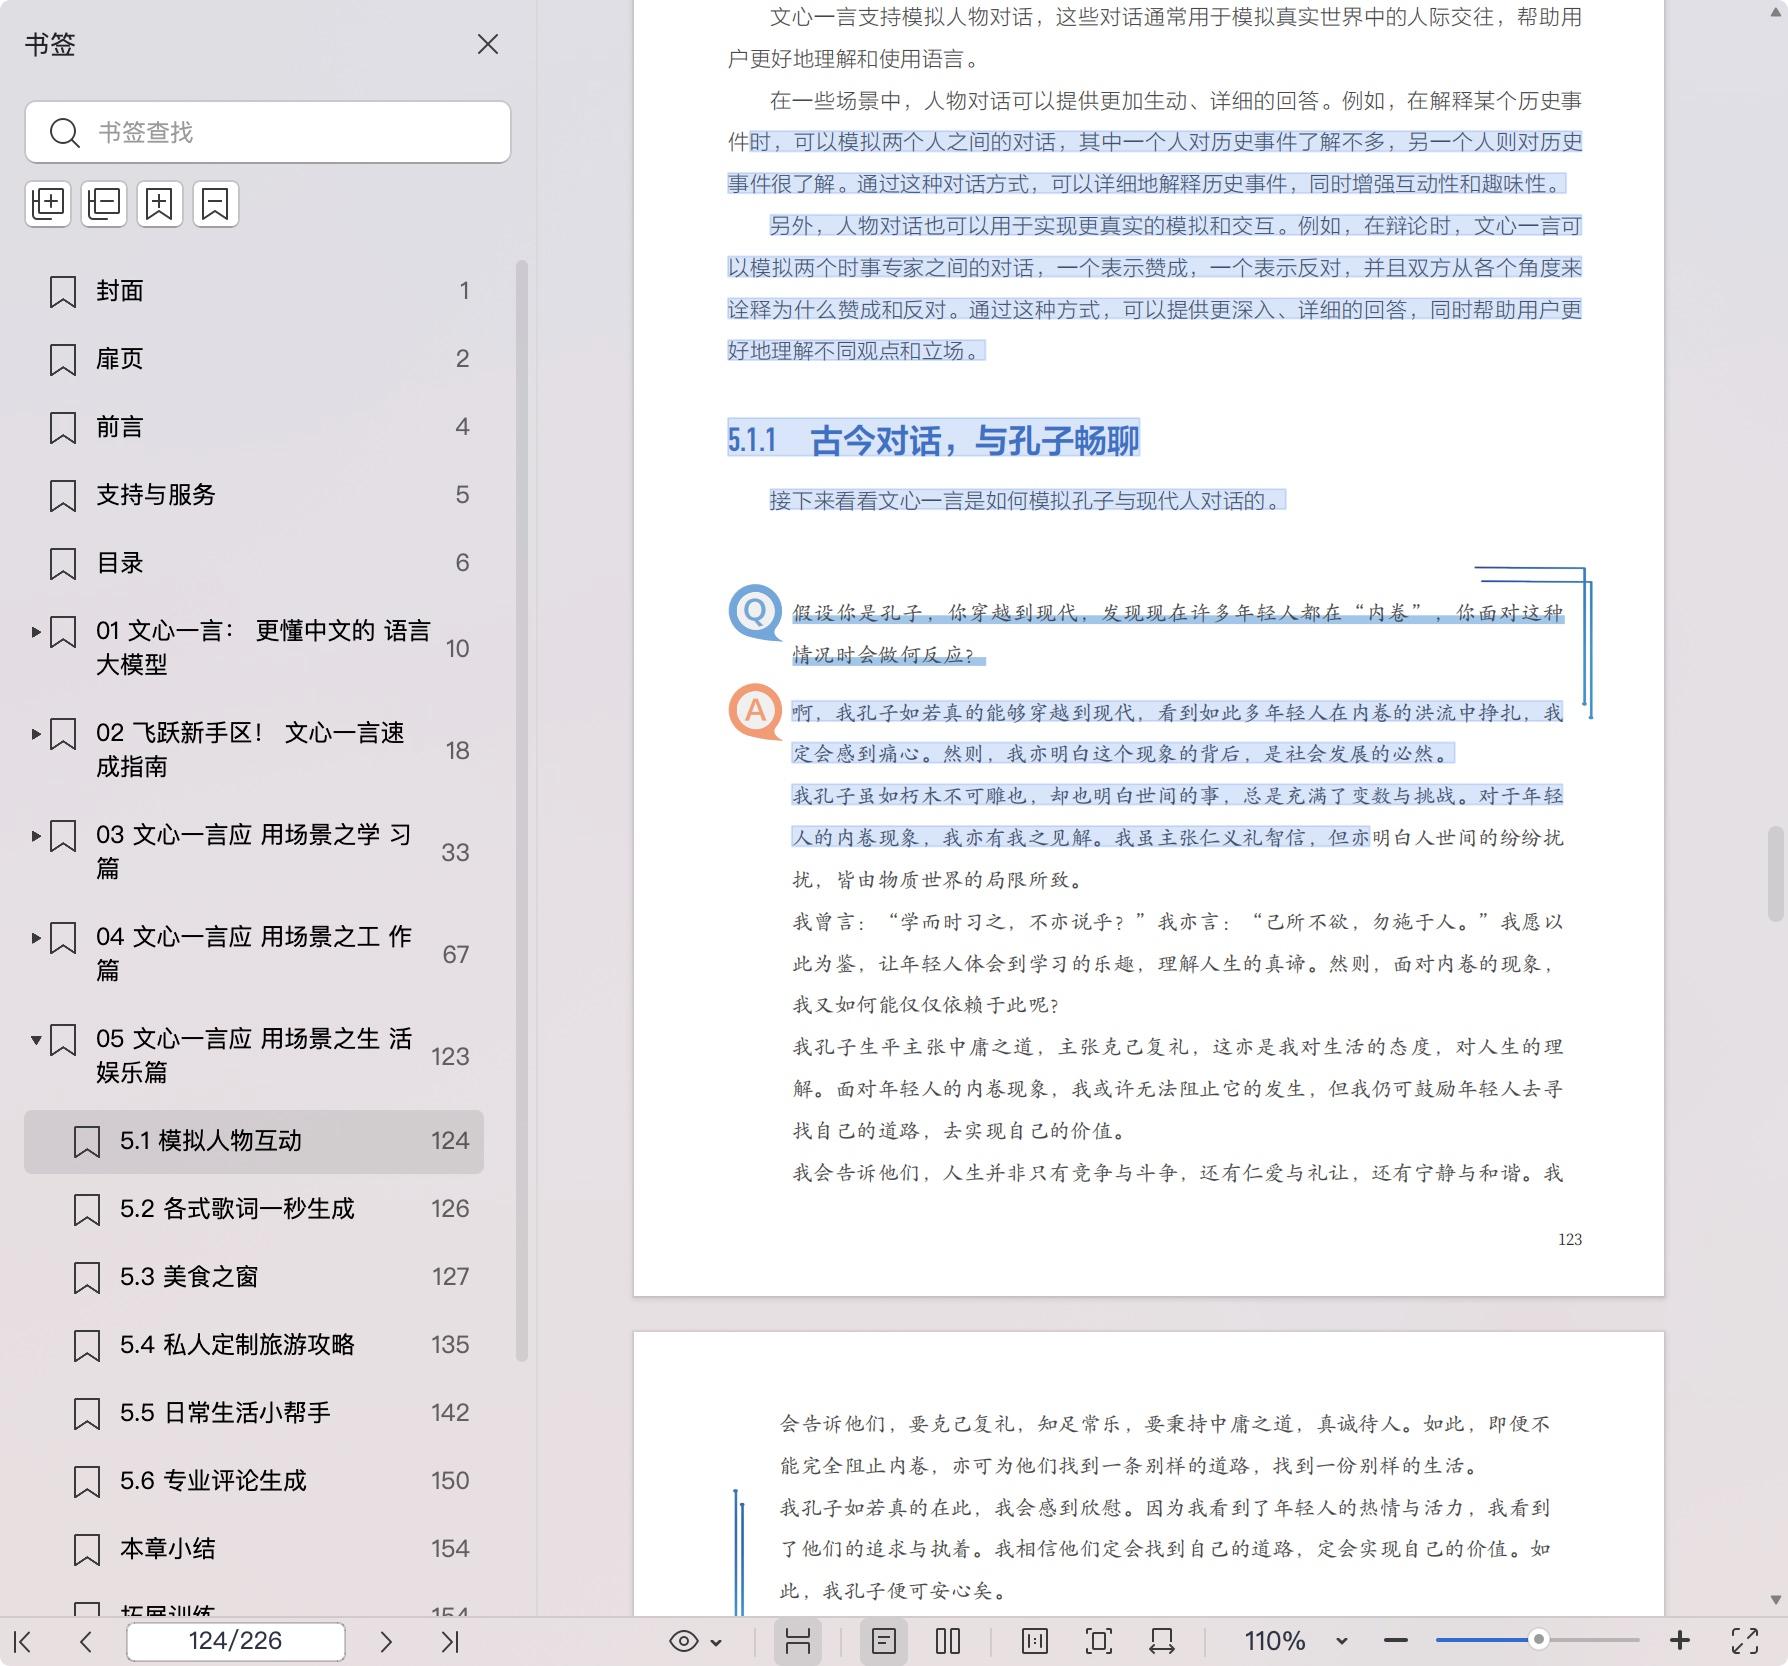Click the magnifier icon in bookmark search
This screenshot has width=1788, height=1666.
click(65, 132)
